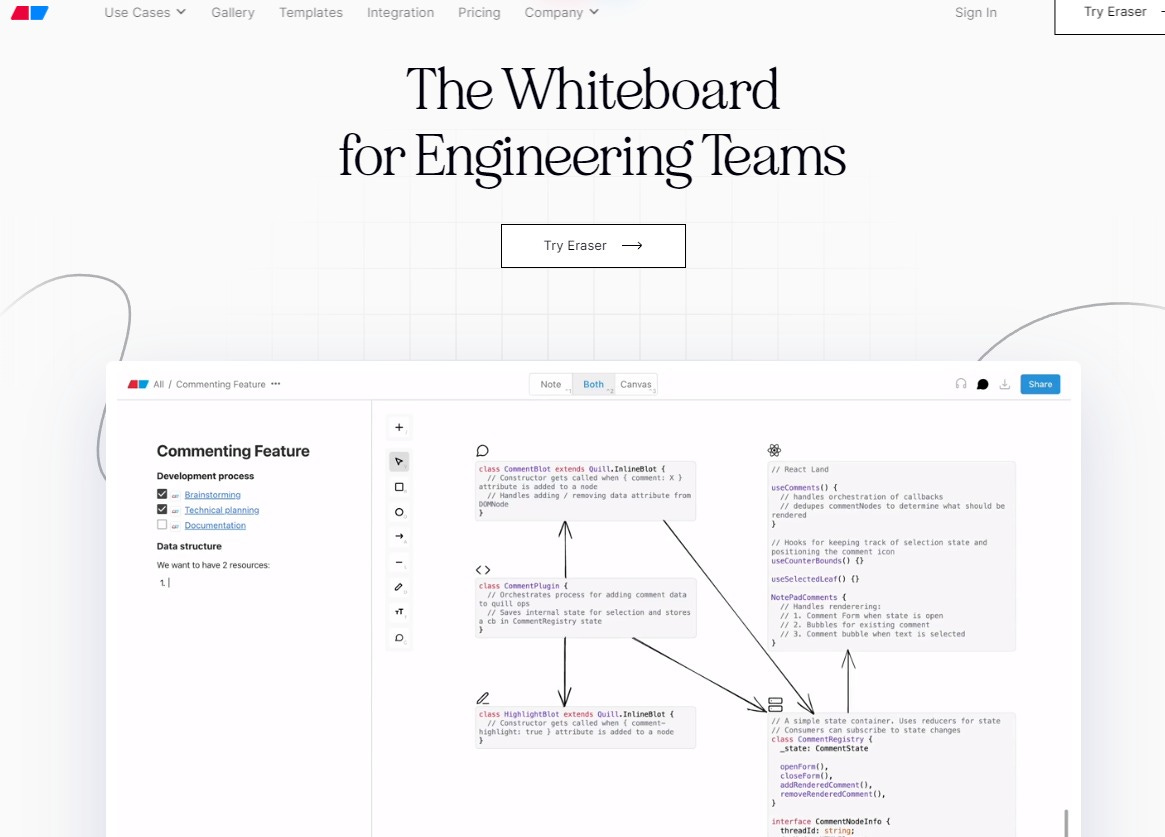
Task: Click the Development process subheading
Action: (205, 476)
